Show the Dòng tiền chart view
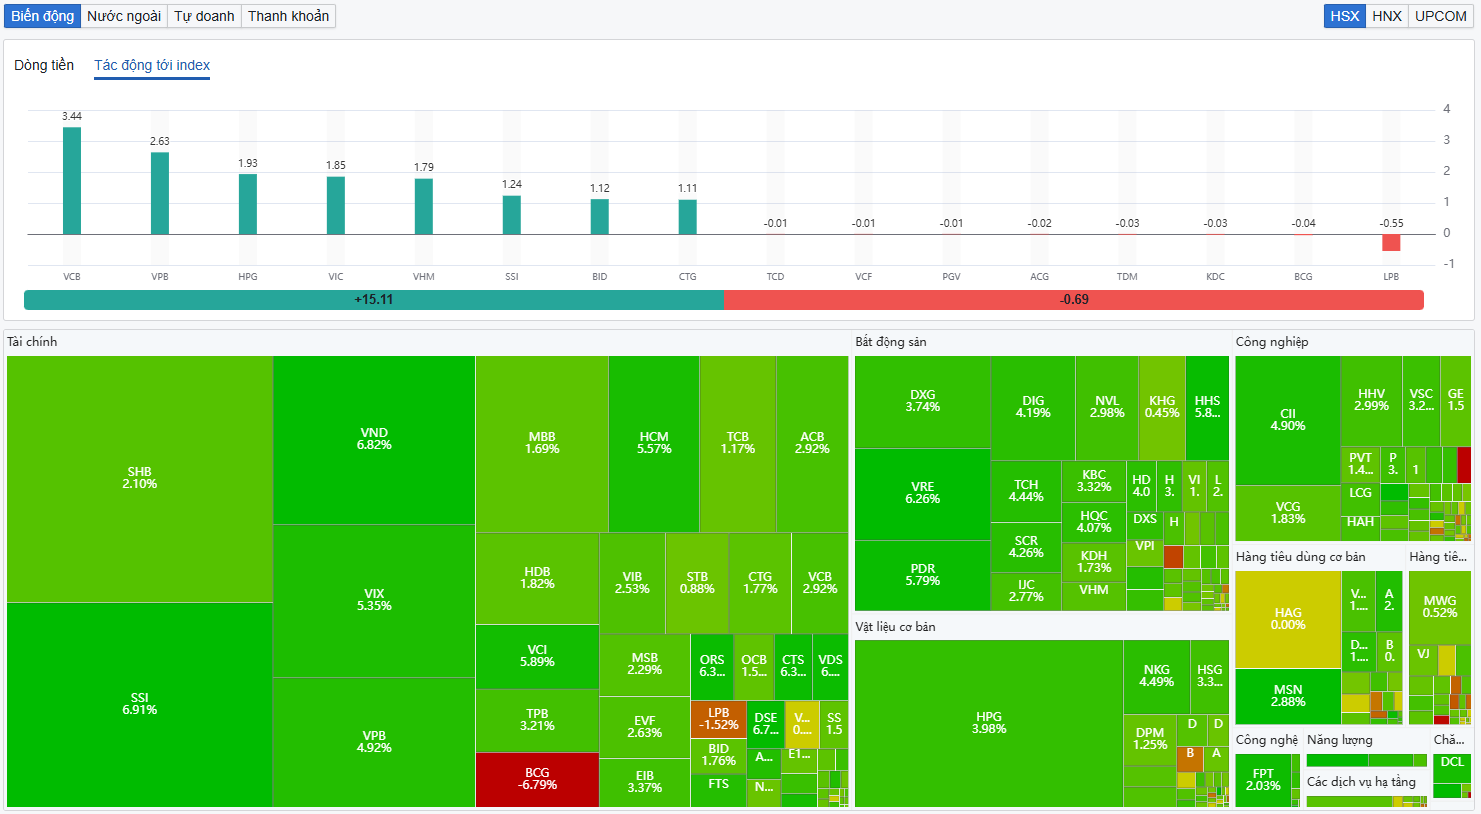 point(44,65)
